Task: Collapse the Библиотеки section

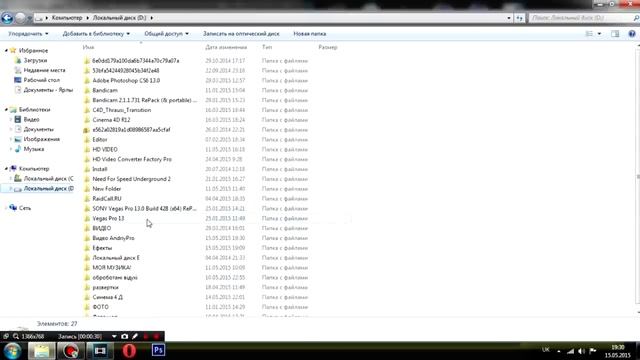Action: 6,110
